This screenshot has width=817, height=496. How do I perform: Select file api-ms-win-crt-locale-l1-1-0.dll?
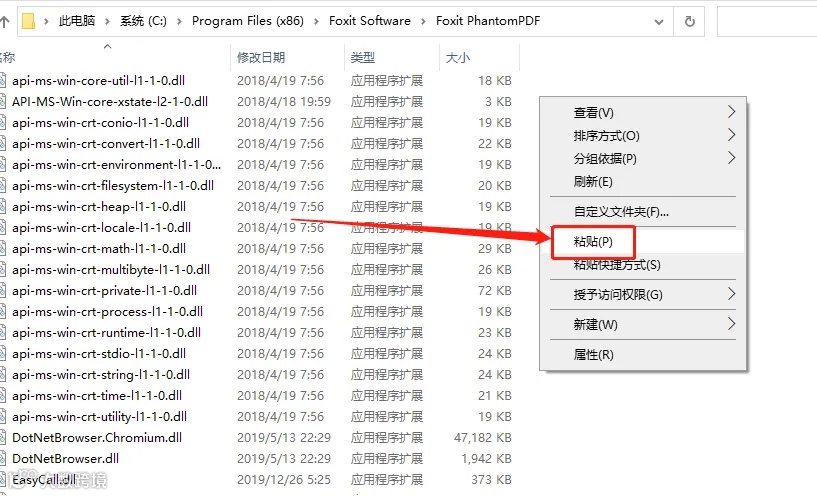[102, 228]
